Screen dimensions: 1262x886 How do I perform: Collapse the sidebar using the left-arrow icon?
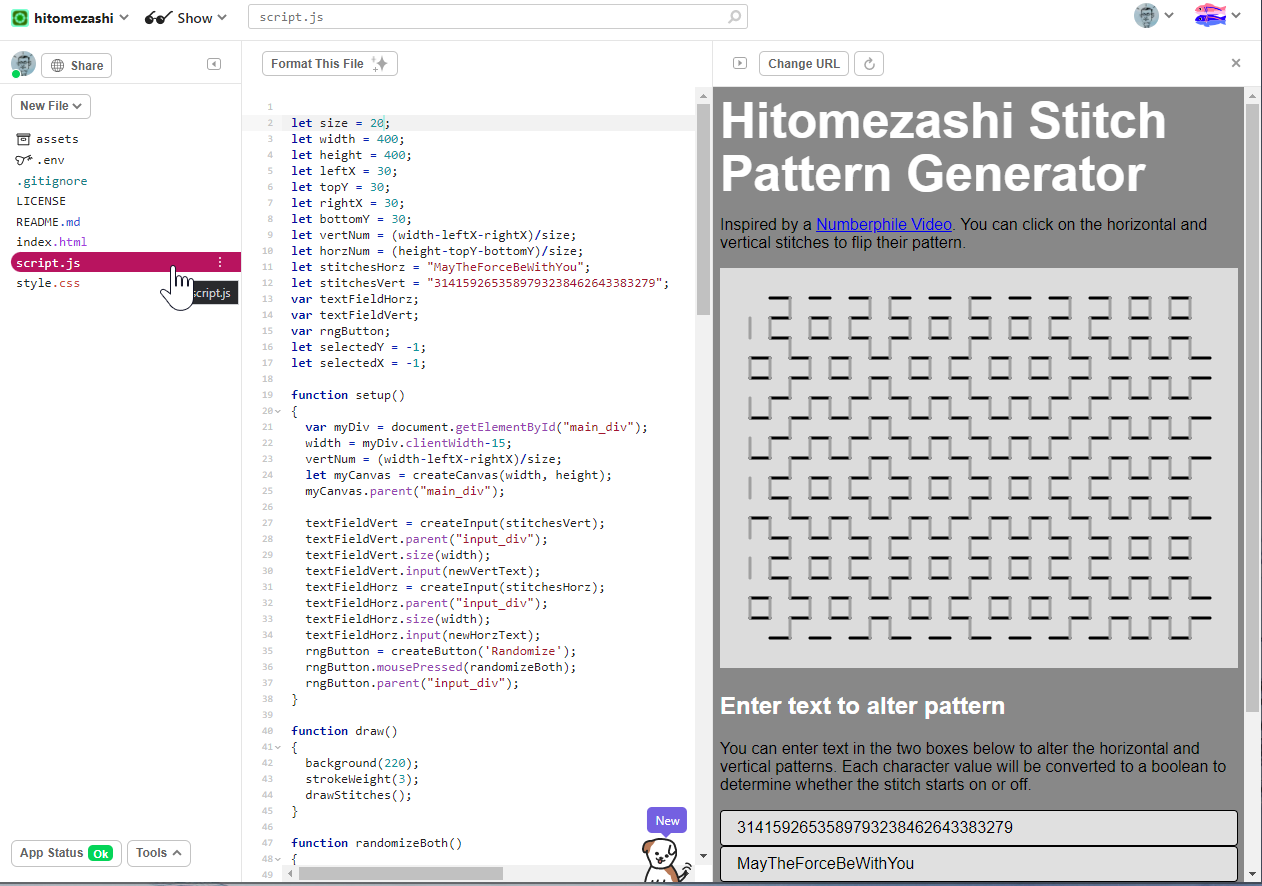coord(213,63)
